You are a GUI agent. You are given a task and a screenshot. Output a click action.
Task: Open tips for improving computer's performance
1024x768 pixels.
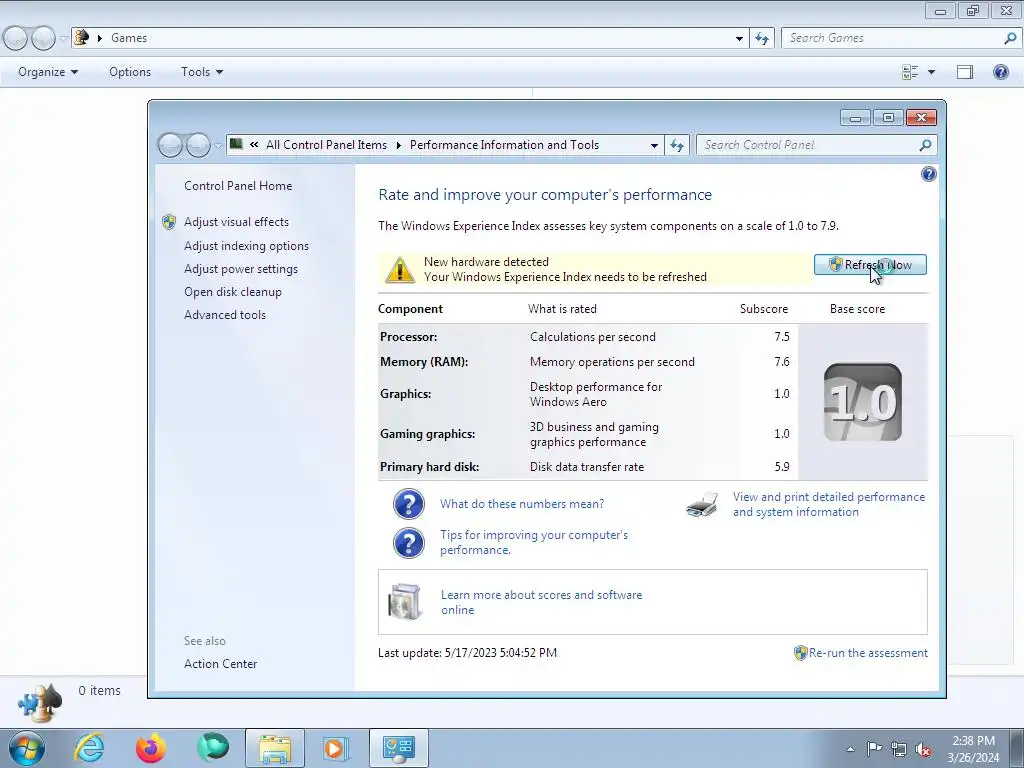pyautogui.click(x=534, y=542)
